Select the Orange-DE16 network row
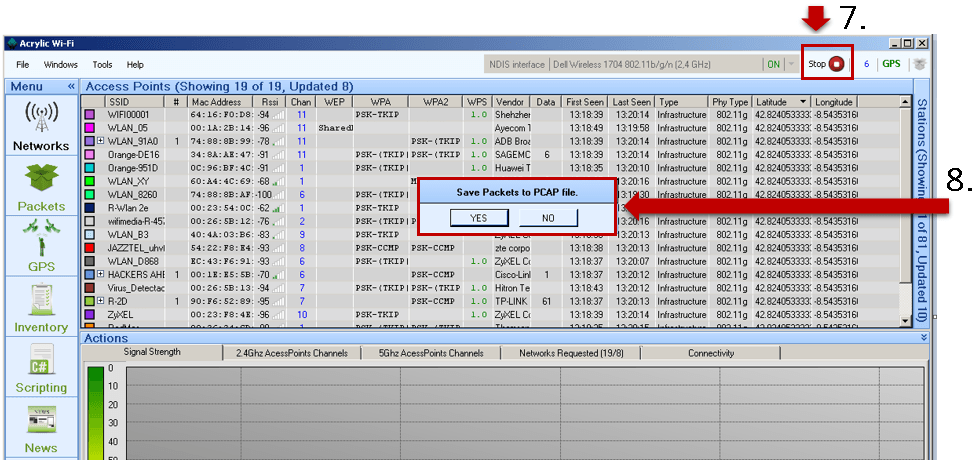 (x=492, y=155)
